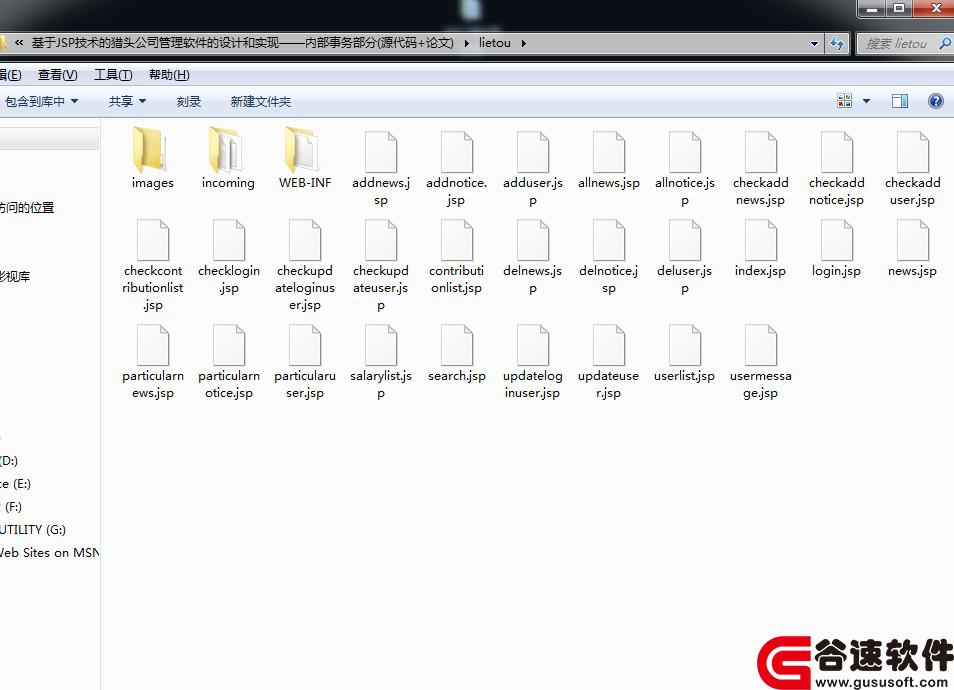Select the checkupdateuser.jsp file icon
Screen dimensions: 954x690
[381, 240]
